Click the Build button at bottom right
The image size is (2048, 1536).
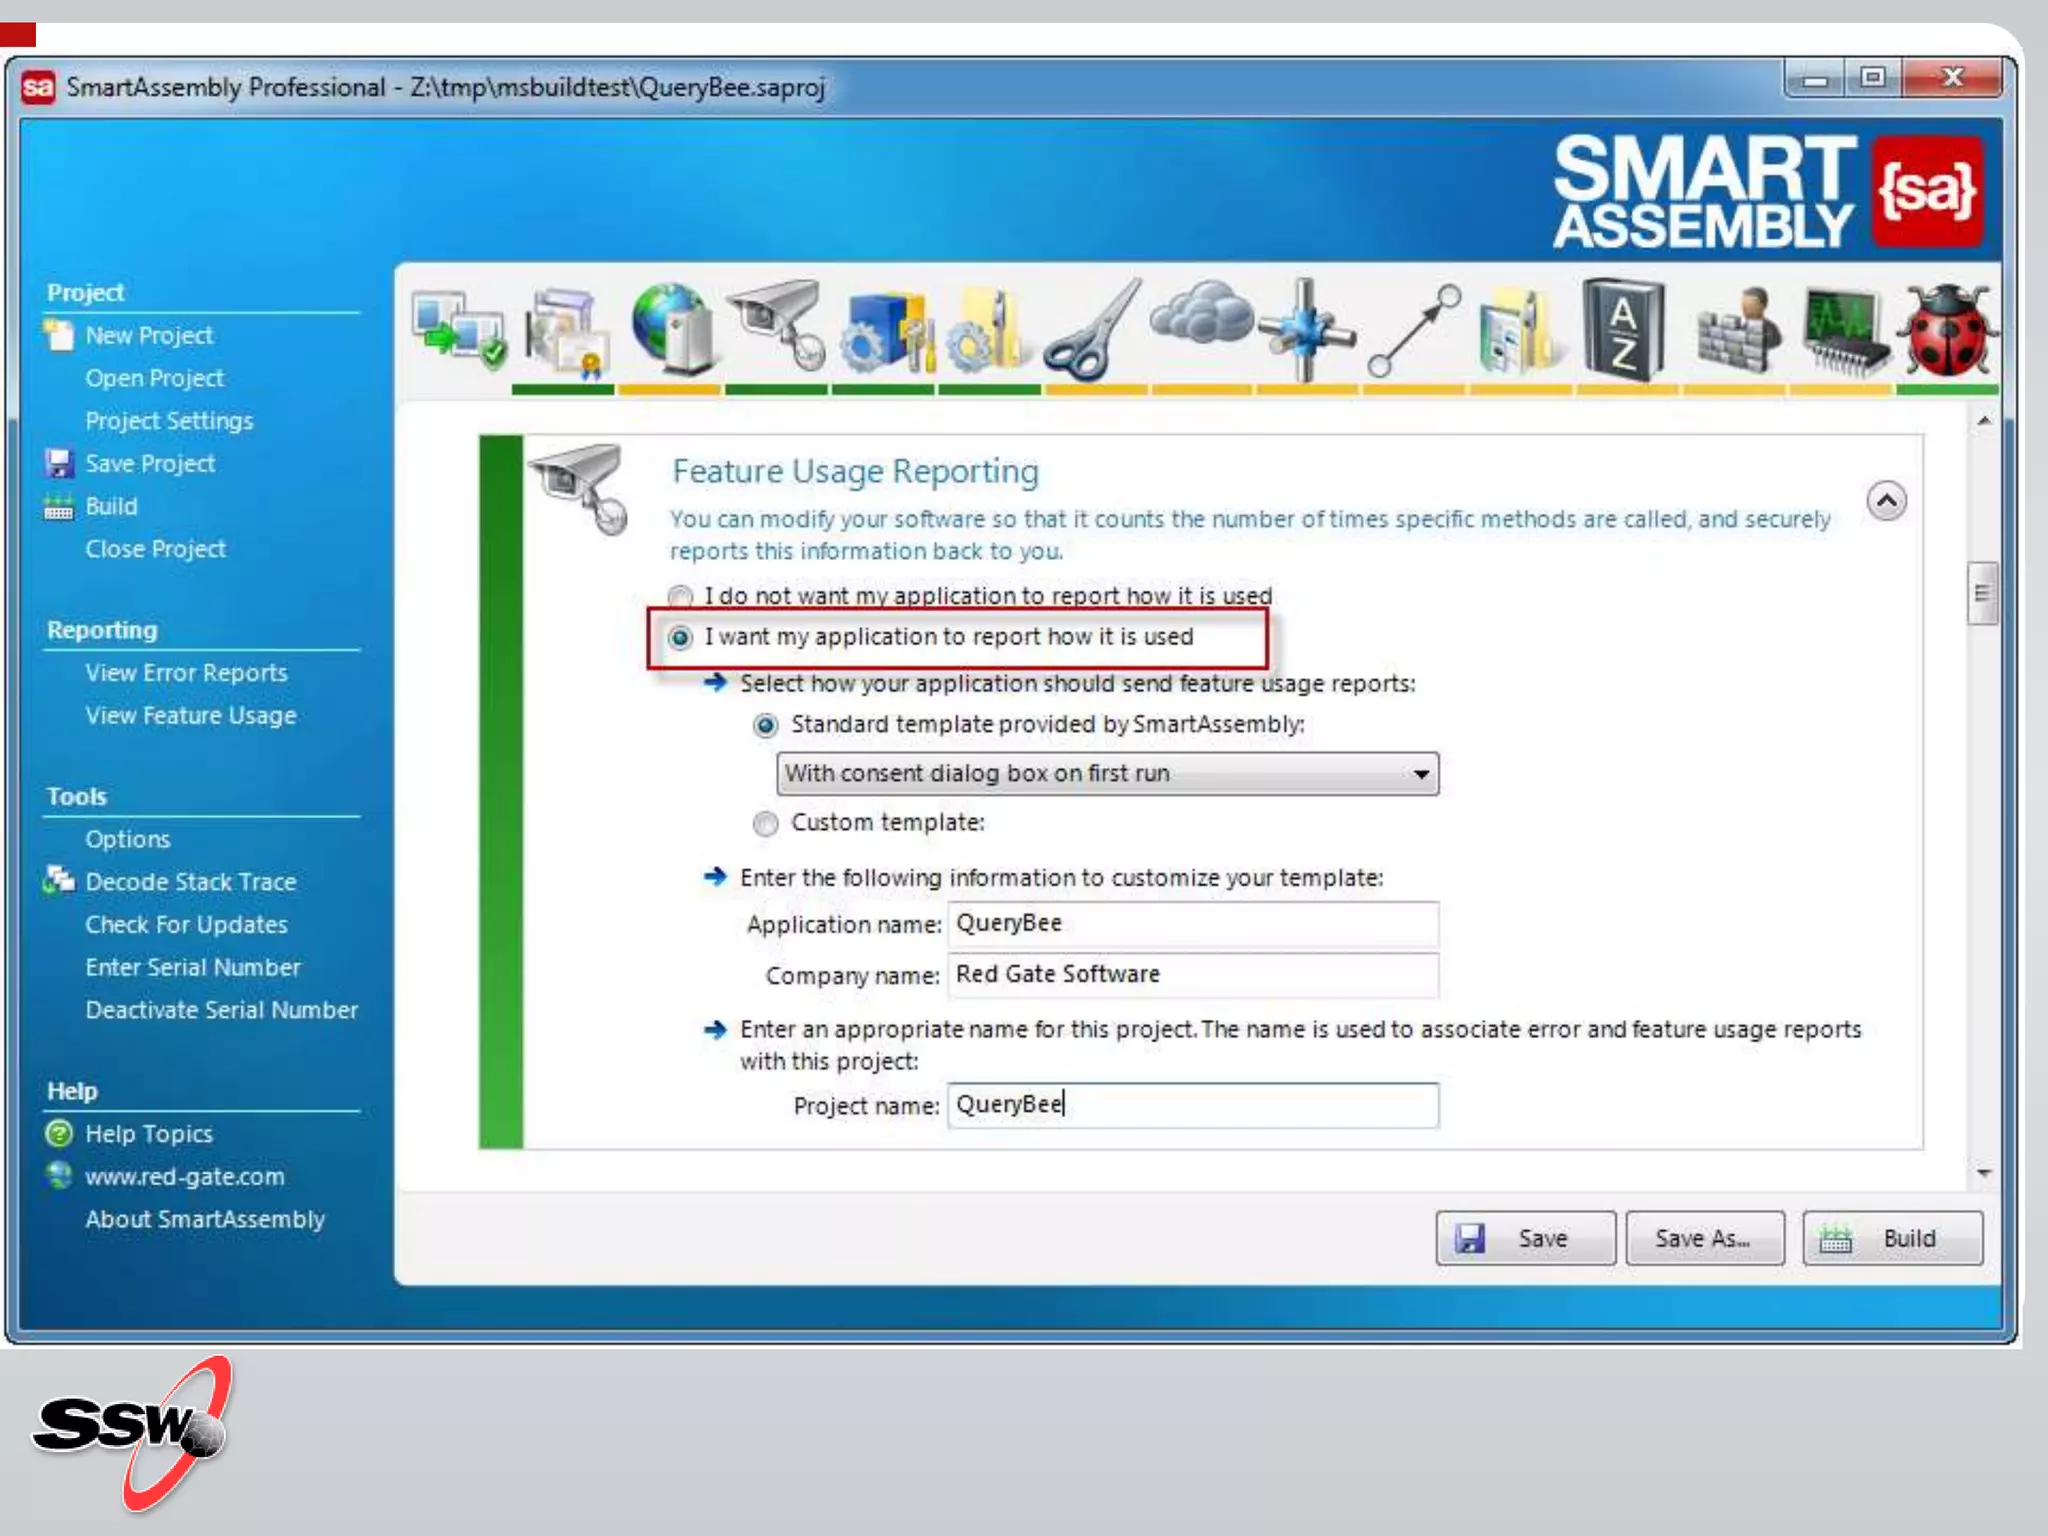point(1892,1238)
